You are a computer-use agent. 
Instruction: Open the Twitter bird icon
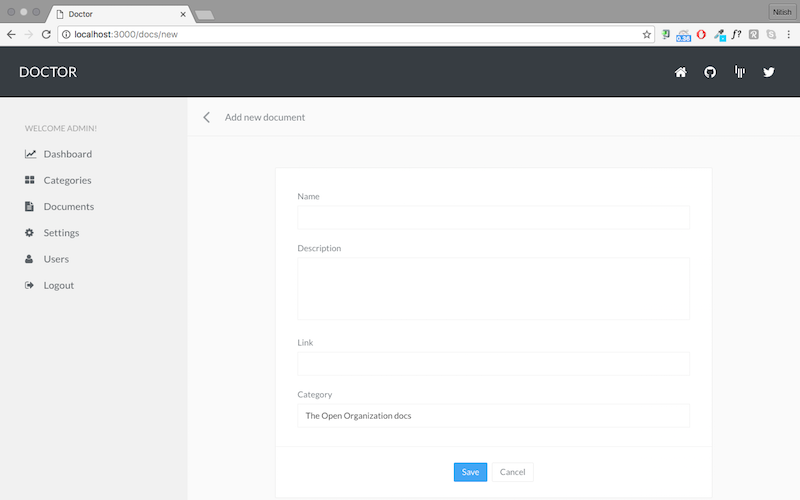coord(769,72)
